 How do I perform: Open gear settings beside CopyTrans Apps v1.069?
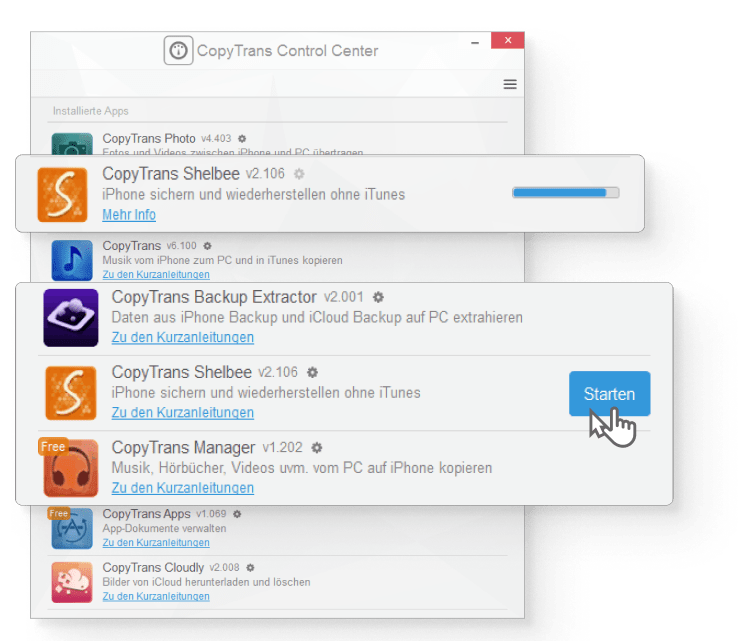click(x=237, y=514)
